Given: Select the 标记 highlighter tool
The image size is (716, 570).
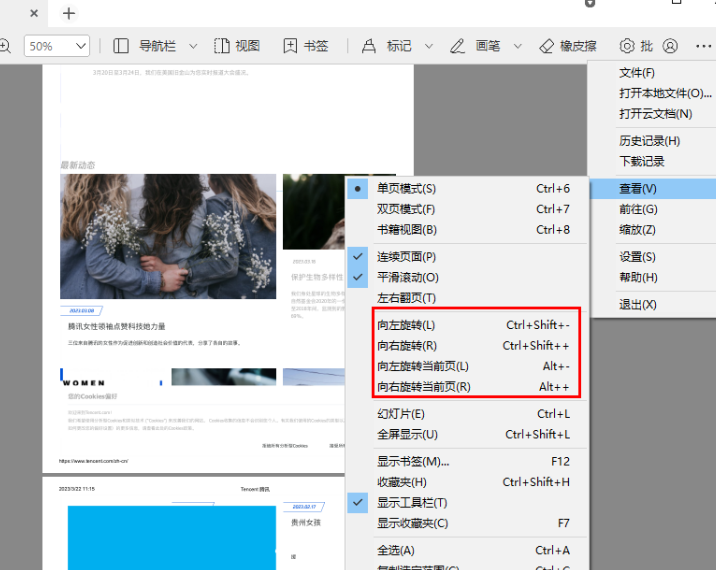Looking at the screenshot, I should point(386,46).
